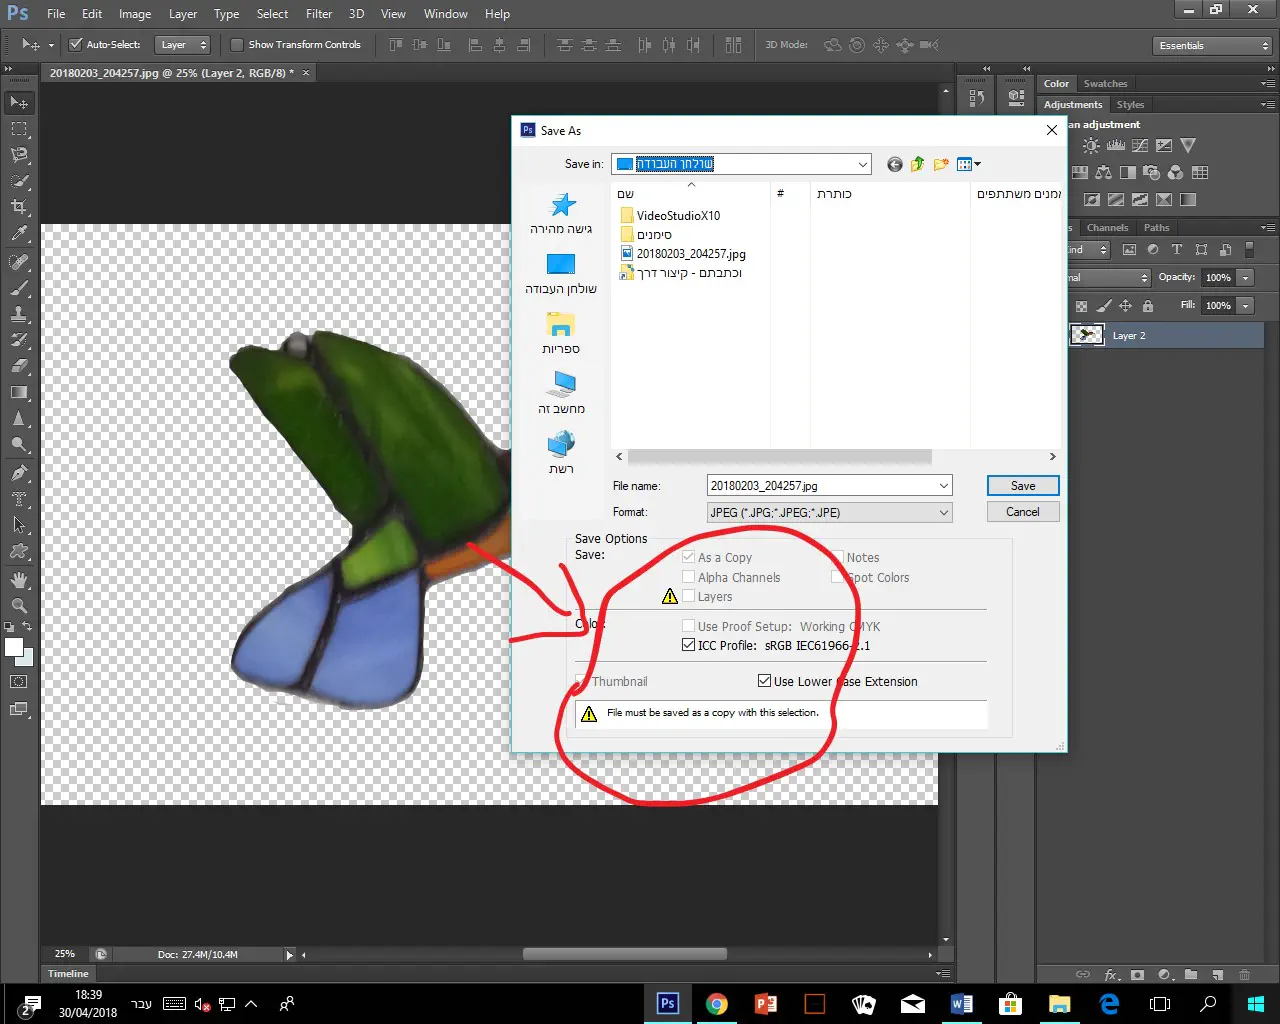Switch to the Swatches tab
This screenshot has width=1280, height=1024.
click(x=1105, y=84)
